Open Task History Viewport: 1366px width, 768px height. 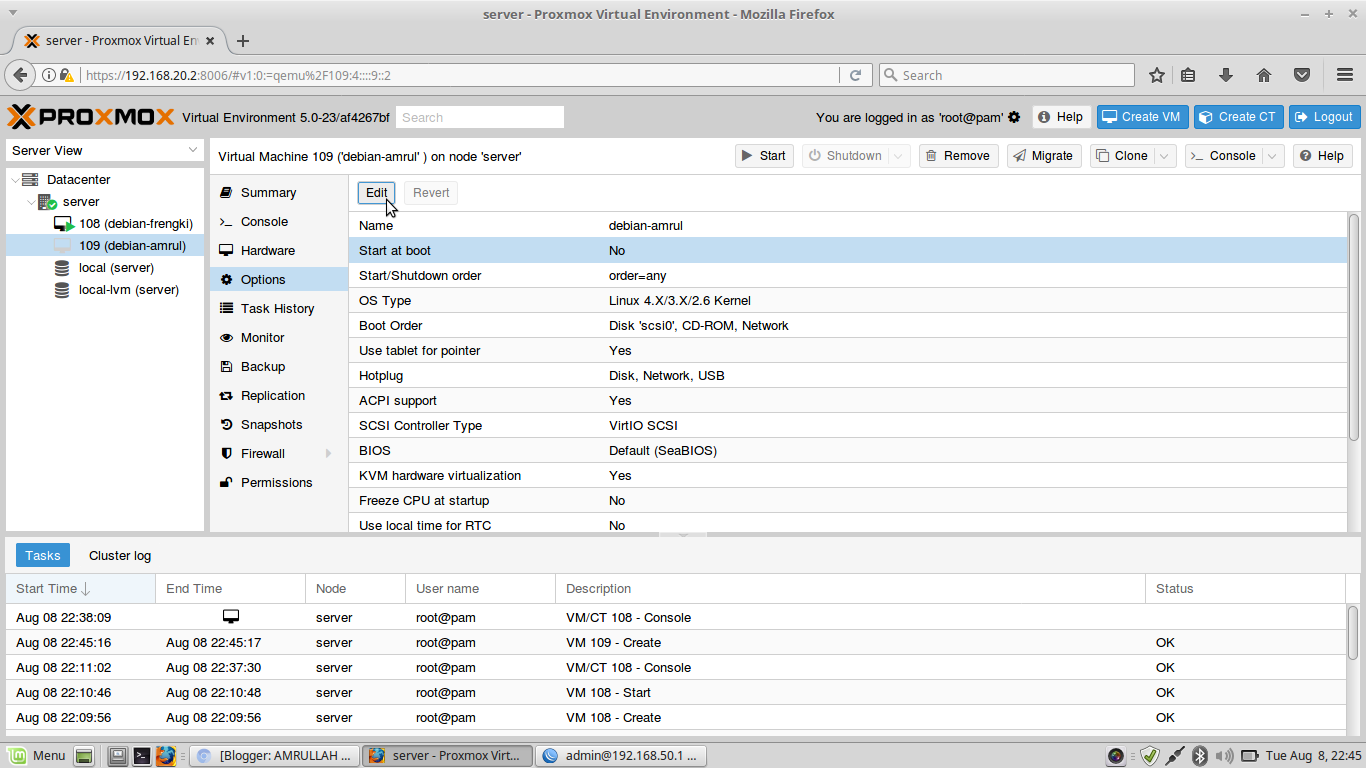click(x=279, y=309)
